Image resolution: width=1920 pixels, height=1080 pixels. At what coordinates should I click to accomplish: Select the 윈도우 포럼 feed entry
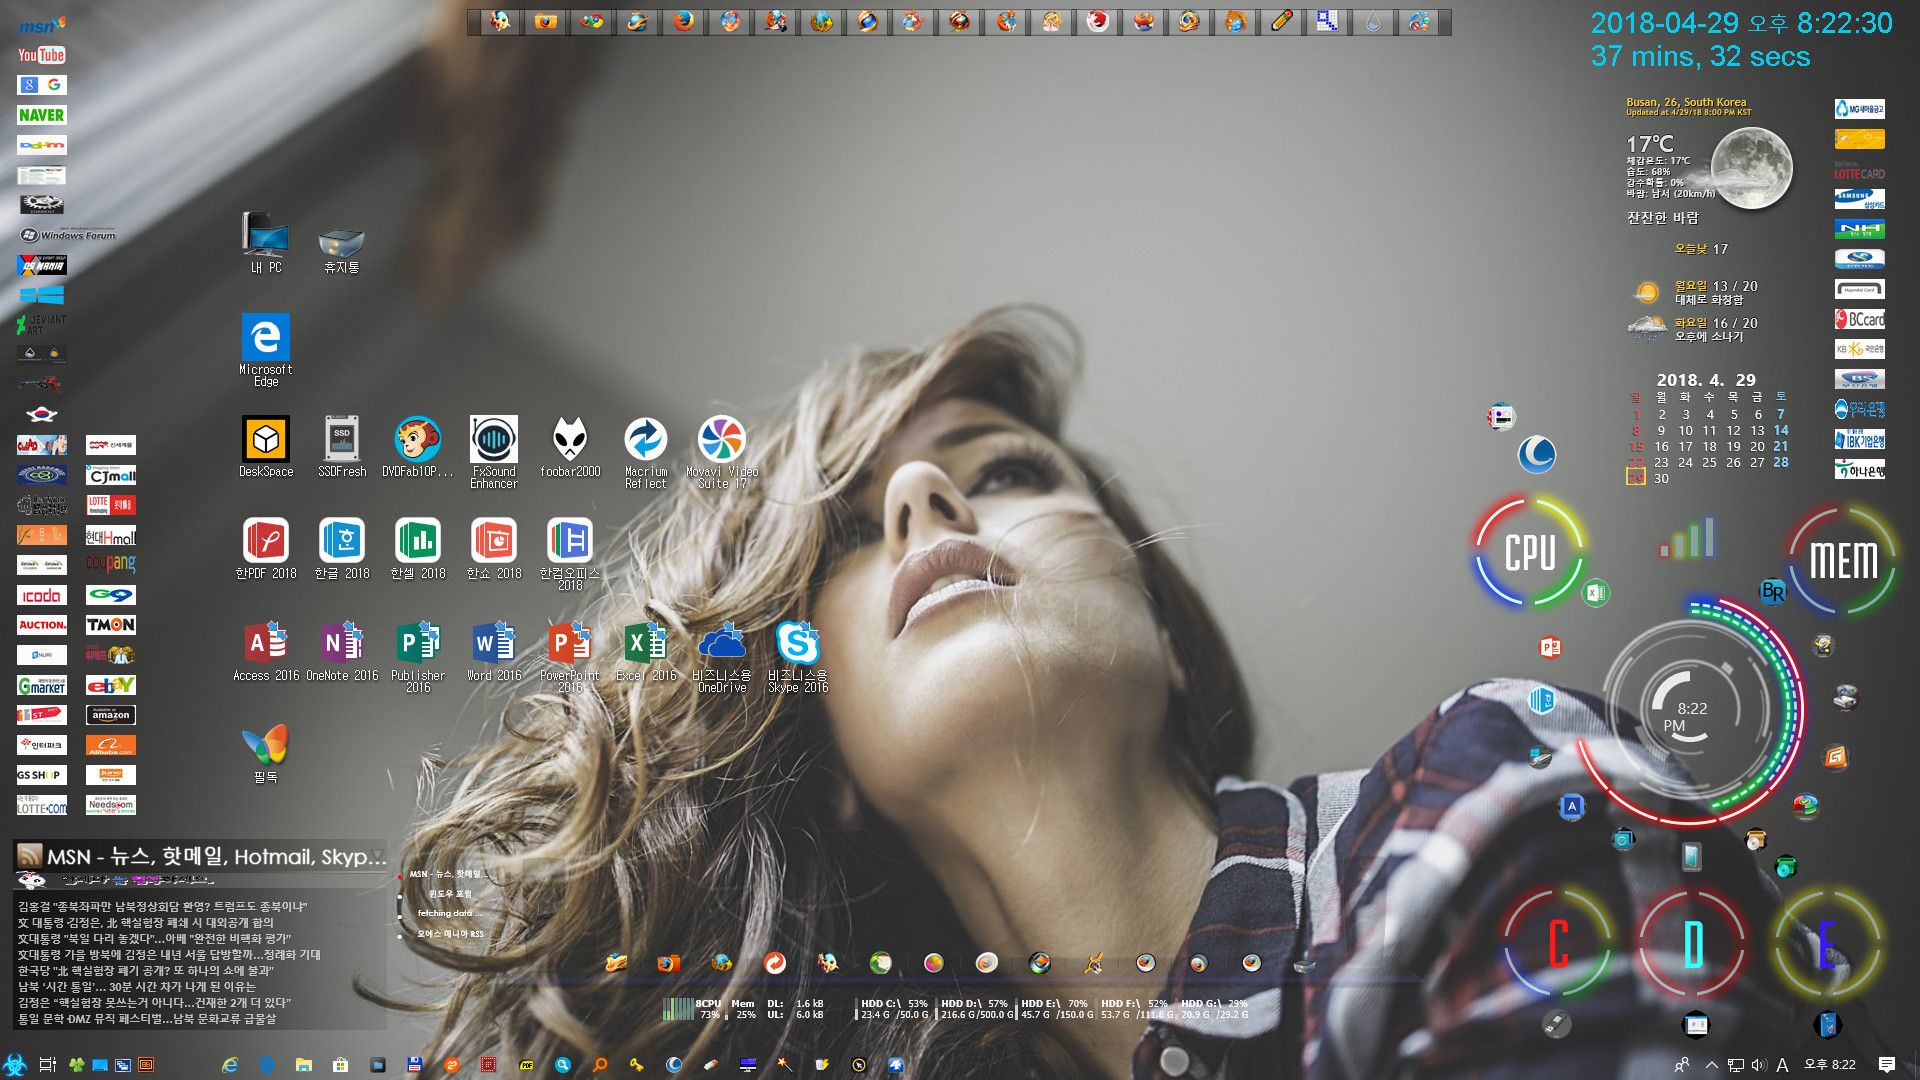coord(449,894)
